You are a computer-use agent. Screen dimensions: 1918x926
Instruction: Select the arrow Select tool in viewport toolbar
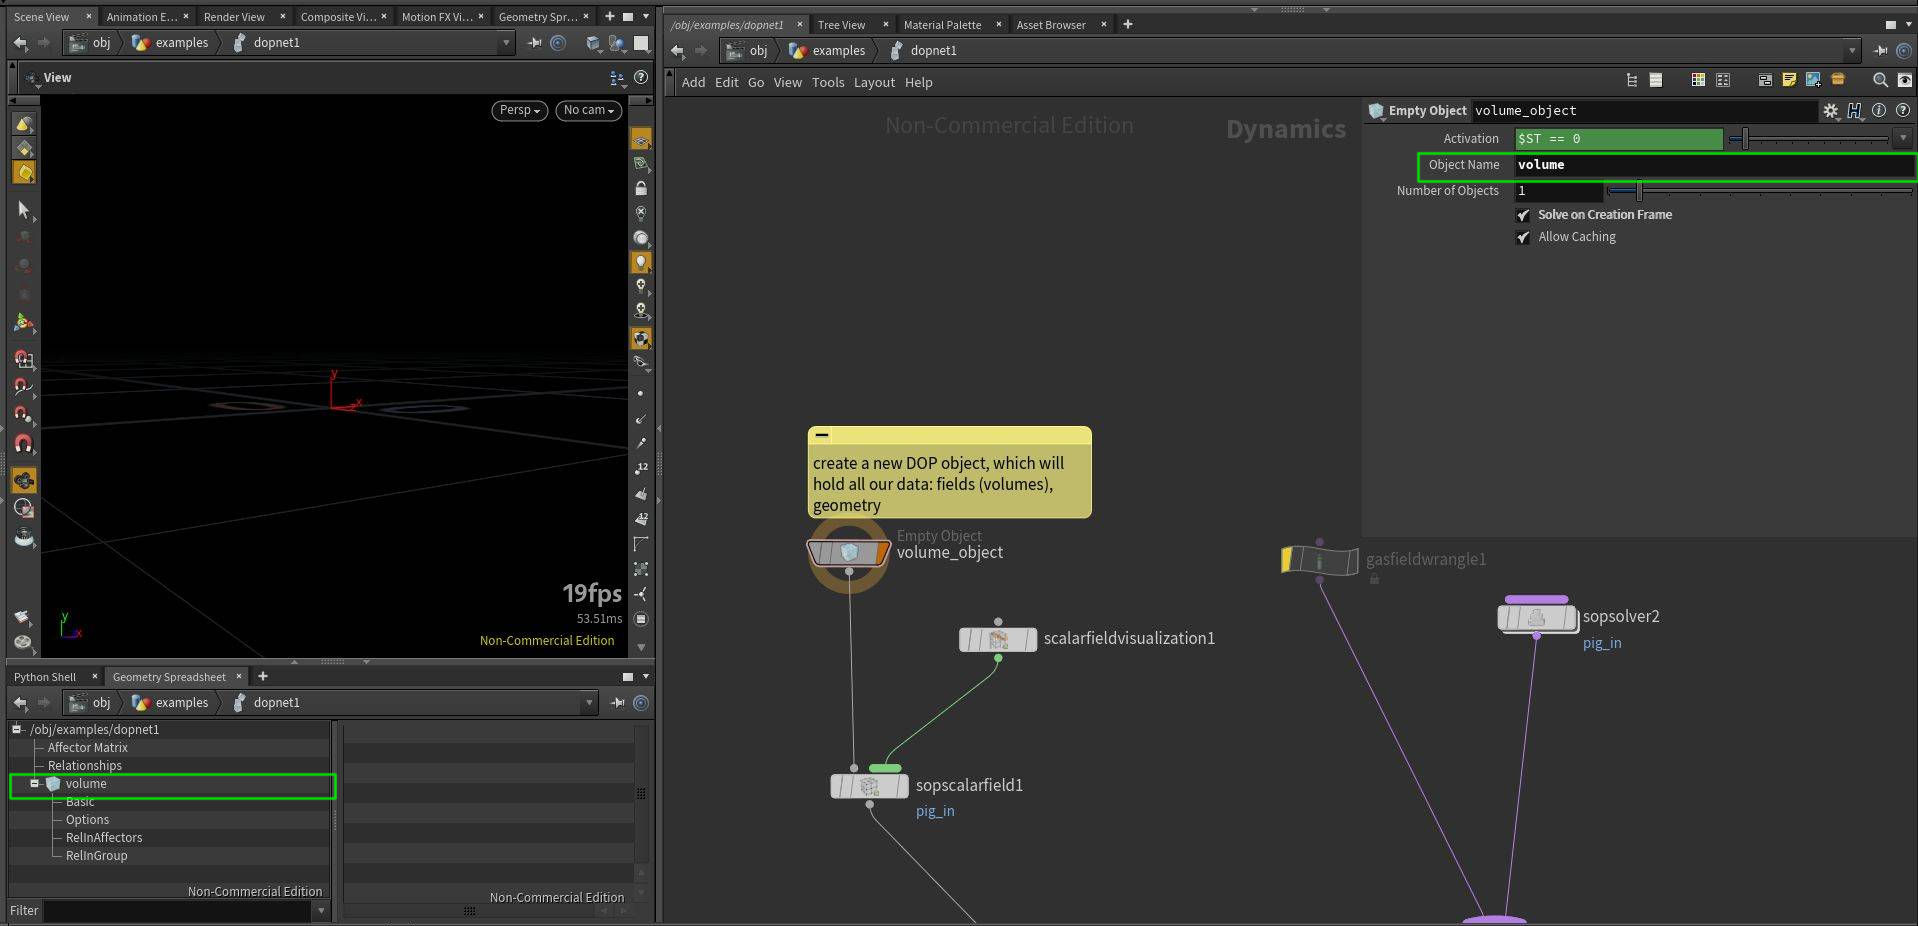click(23, 209)
